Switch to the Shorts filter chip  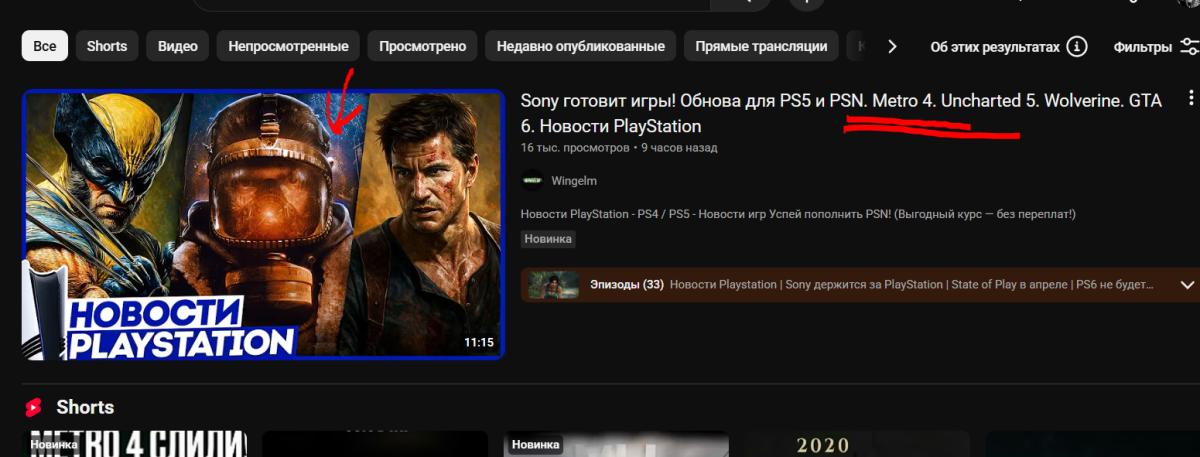[x=107, y=46]
